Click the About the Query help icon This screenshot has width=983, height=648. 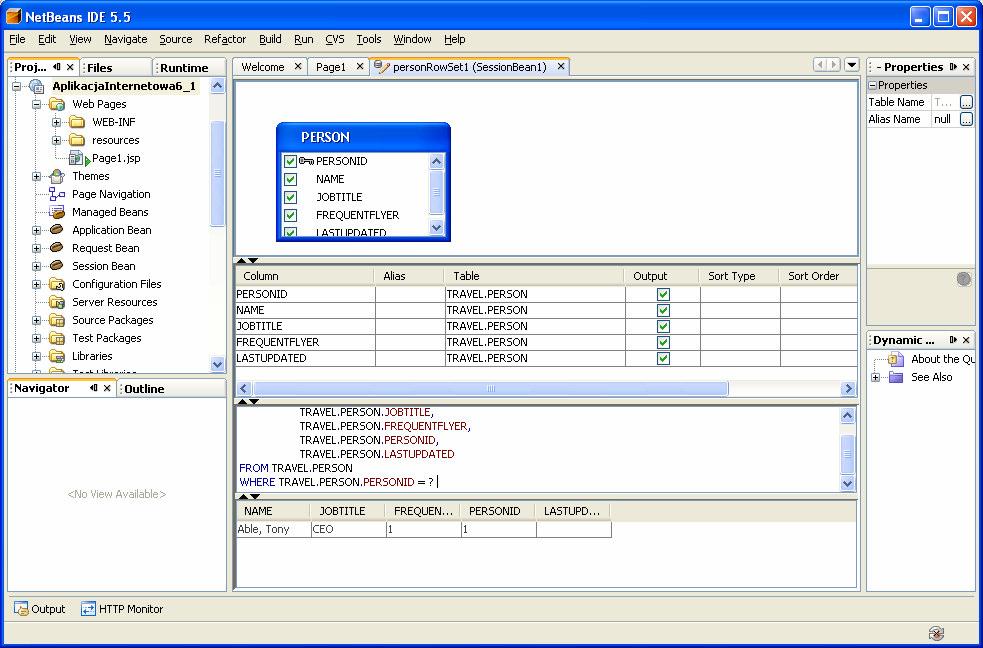[896, 359]
